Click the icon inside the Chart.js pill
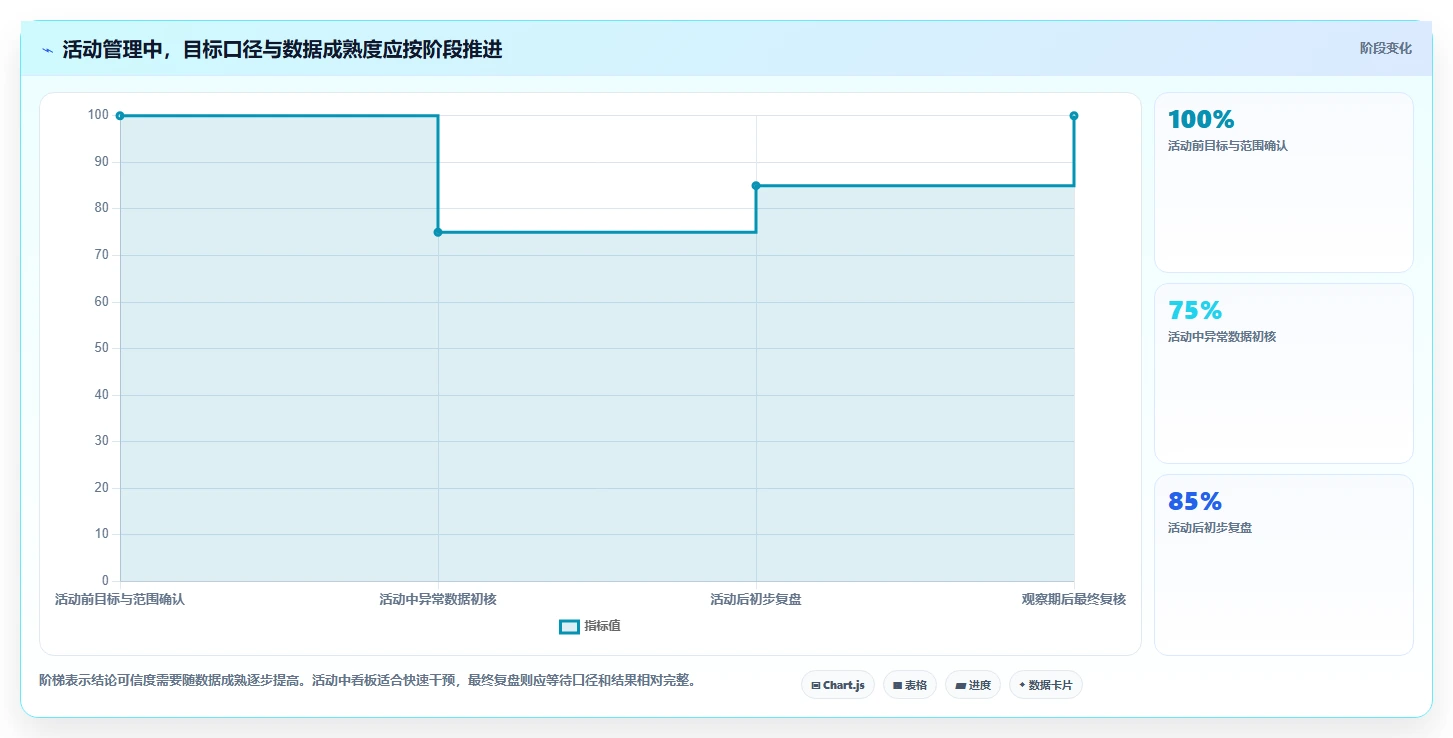This screenshot has width=1453, height=738. click(x=816, y=686)
